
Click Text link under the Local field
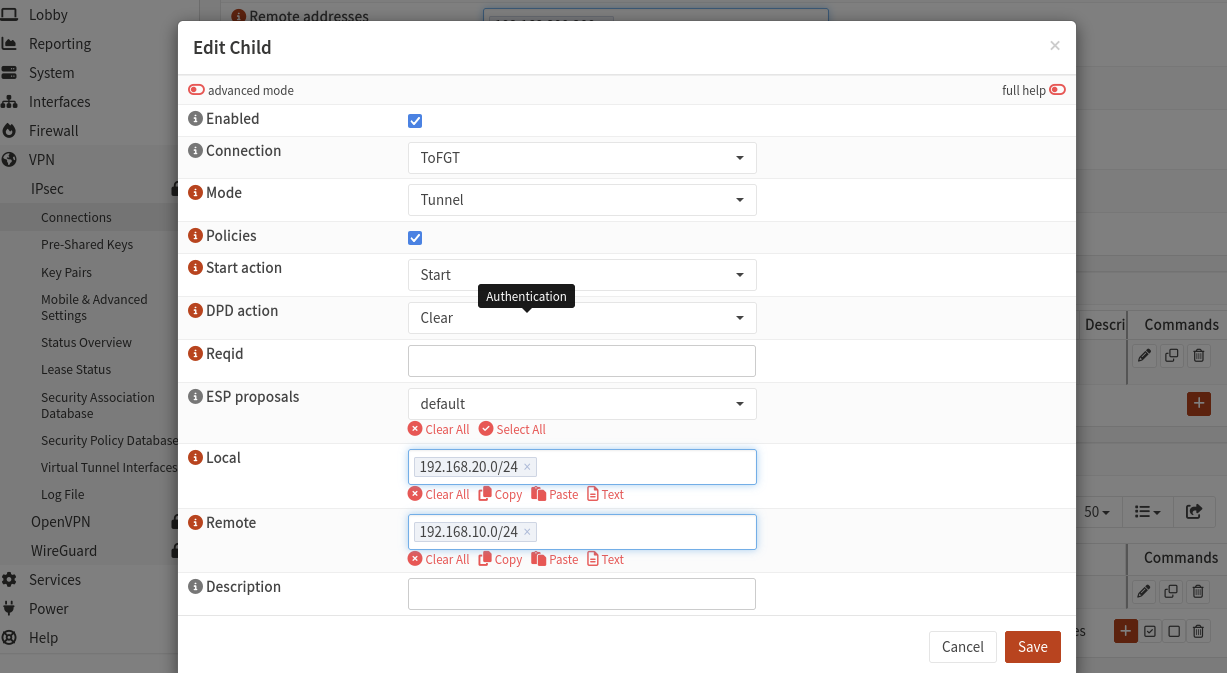click(x=605, y=495)
